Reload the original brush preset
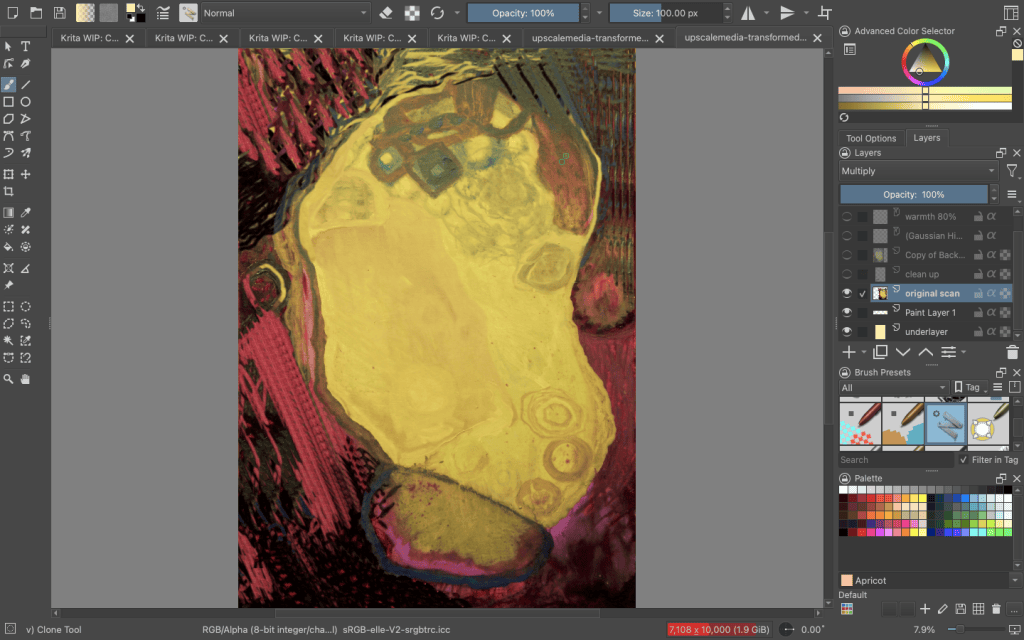This screenshot has height=640, width=1024. [437, 12]
